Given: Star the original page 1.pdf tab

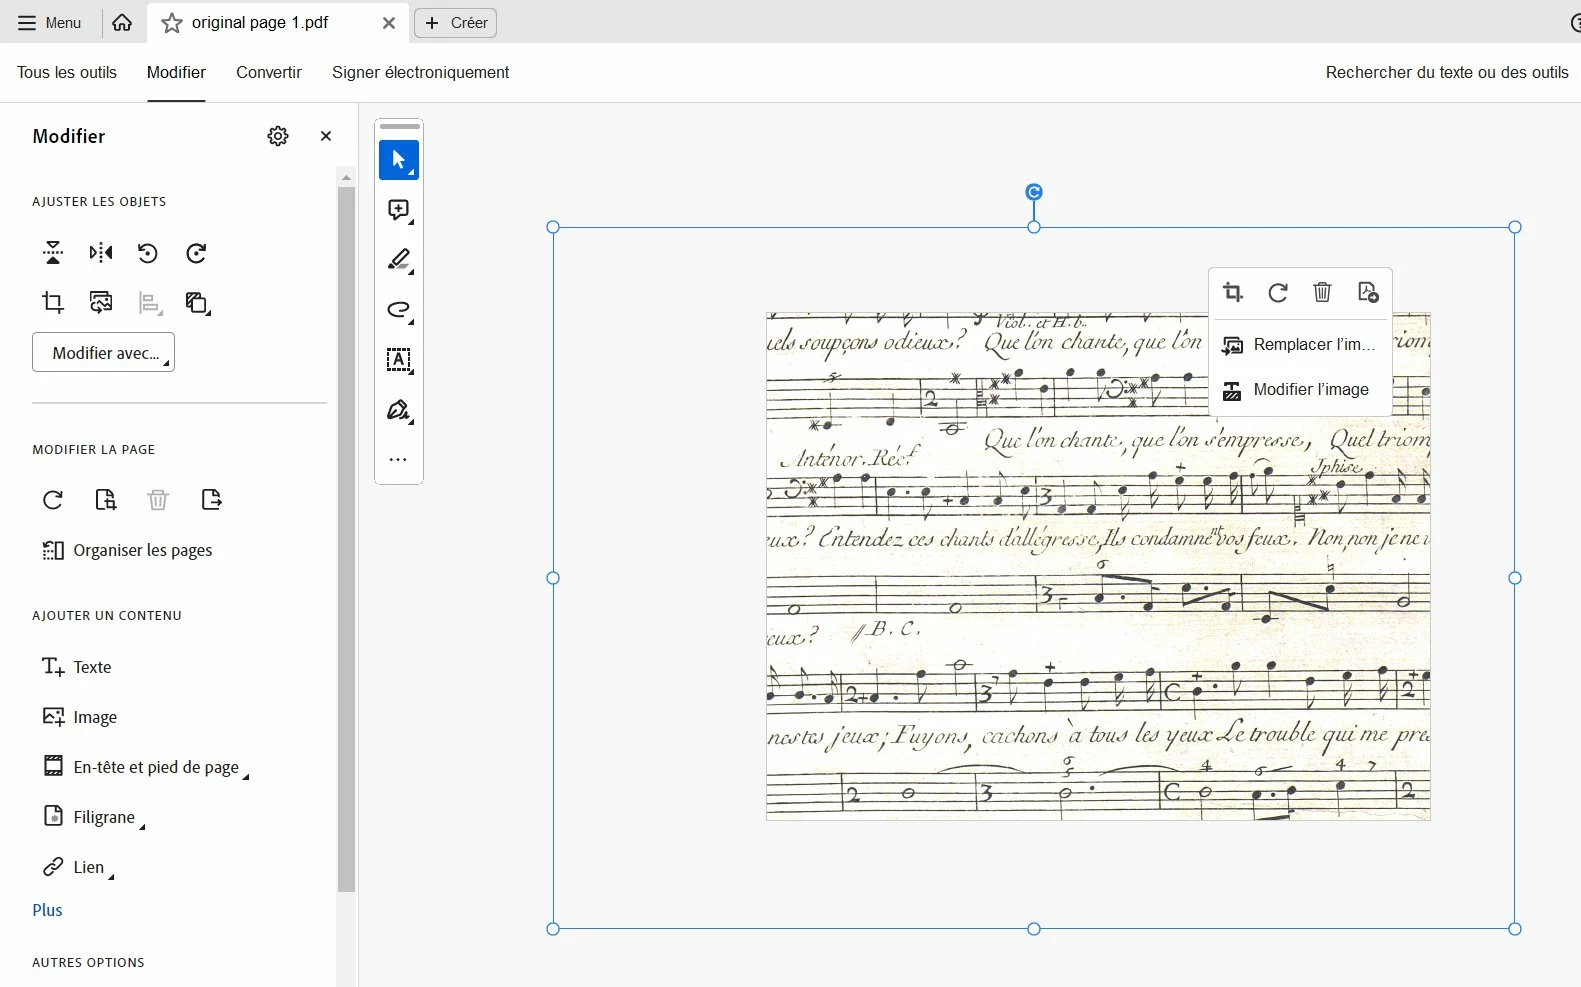Looking at the screenshot, I should click(x=172, y=23).
